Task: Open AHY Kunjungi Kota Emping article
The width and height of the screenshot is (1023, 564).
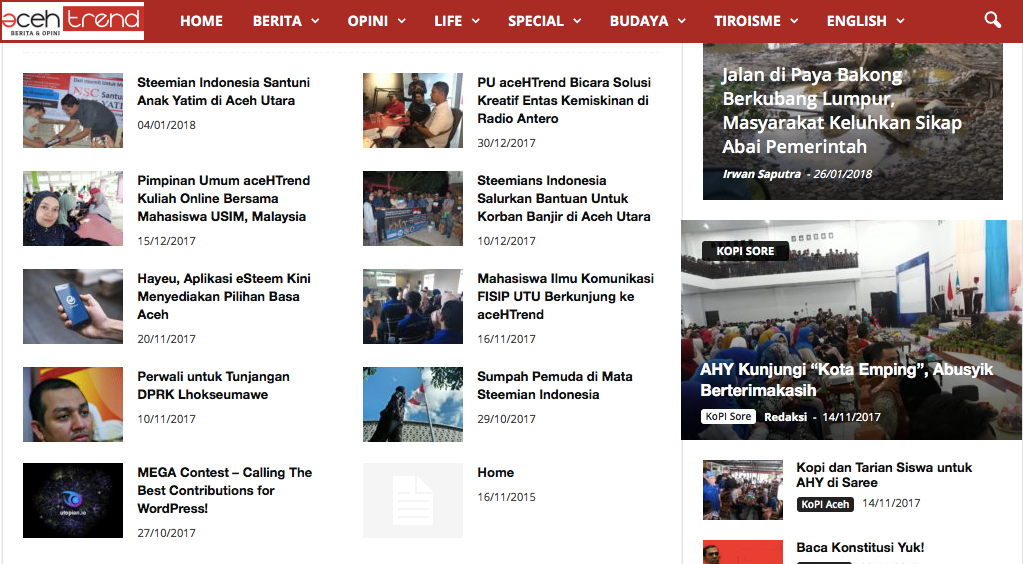Action: [x=846, y=380]
